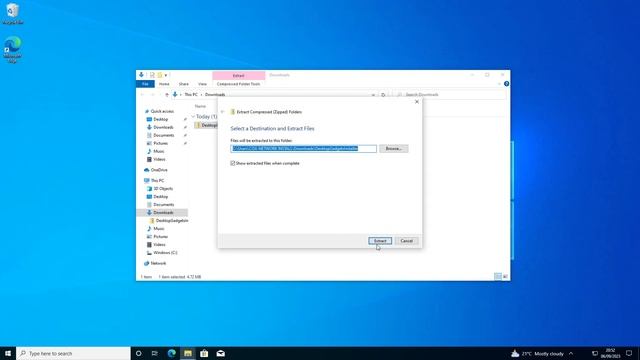Image resolution: width=640 pixels, height=360 pixels.
Task: Click the File Explorer taskbar icon
Action: (188, 353)
